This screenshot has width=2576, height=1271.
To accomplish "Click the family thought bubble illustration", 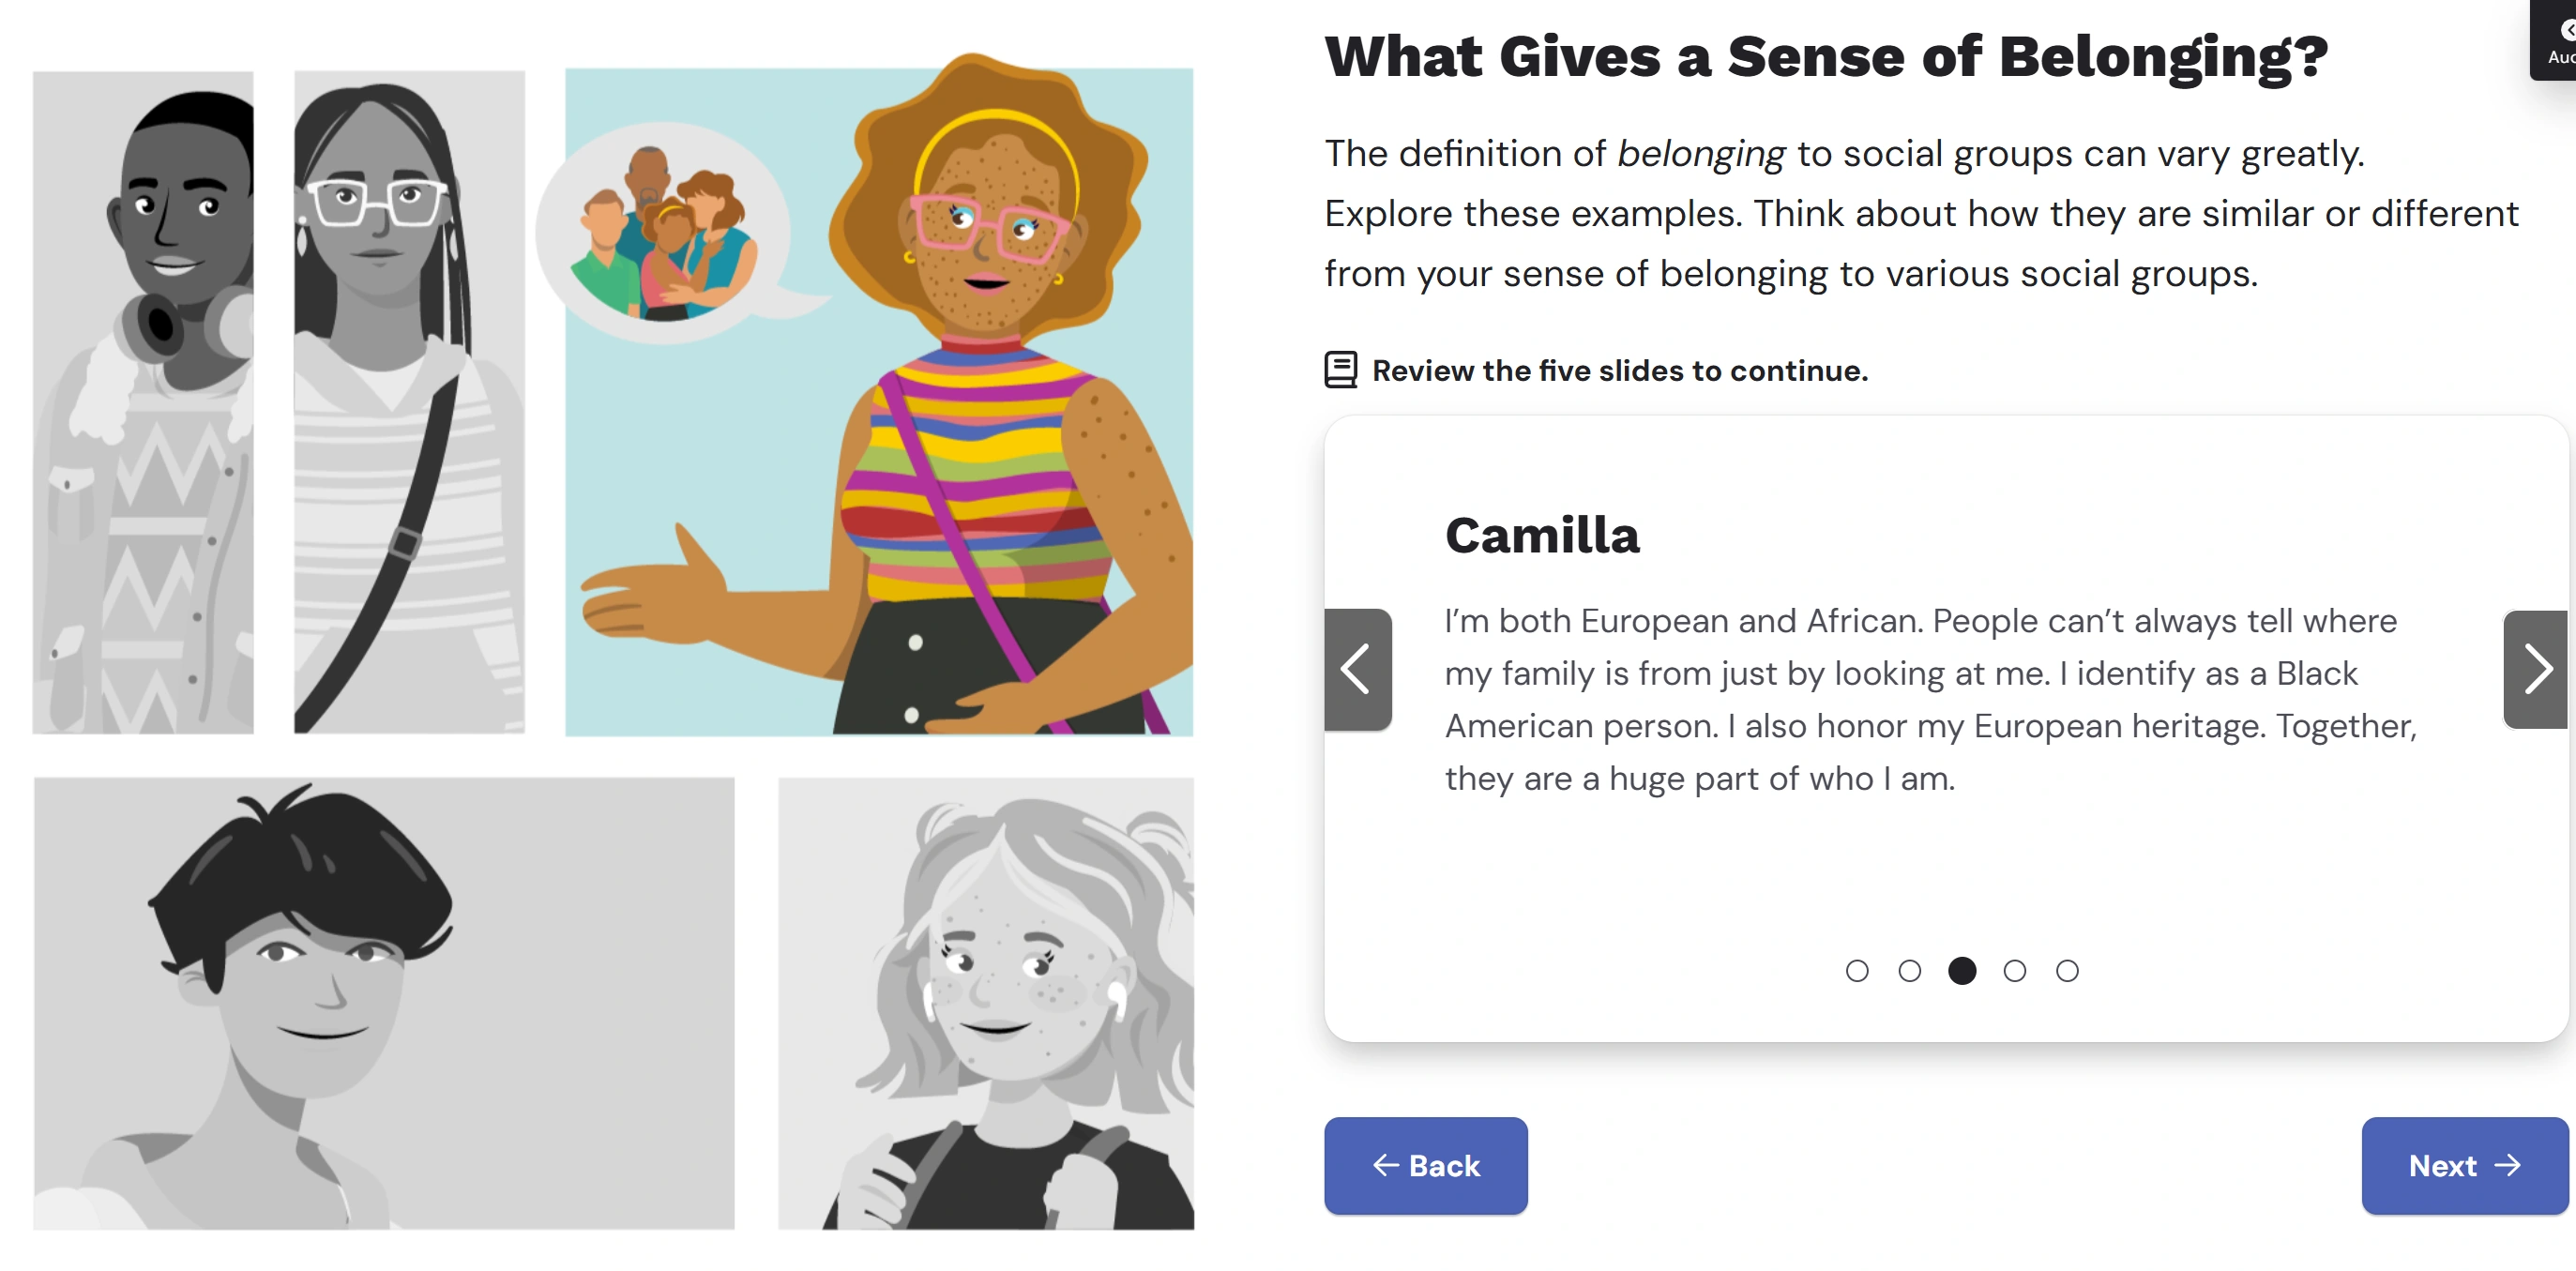I will 662,232.
